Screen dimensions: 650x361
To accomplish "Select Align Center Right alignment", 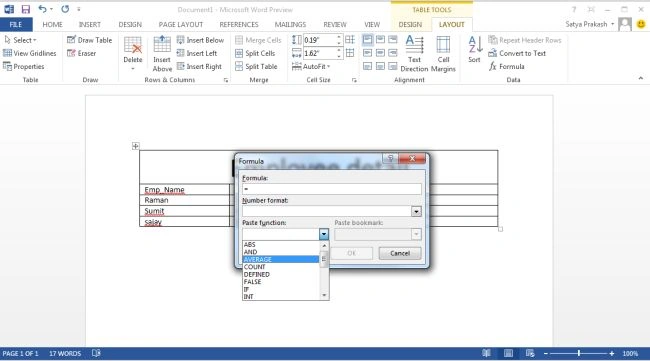I will pos(393,53).
